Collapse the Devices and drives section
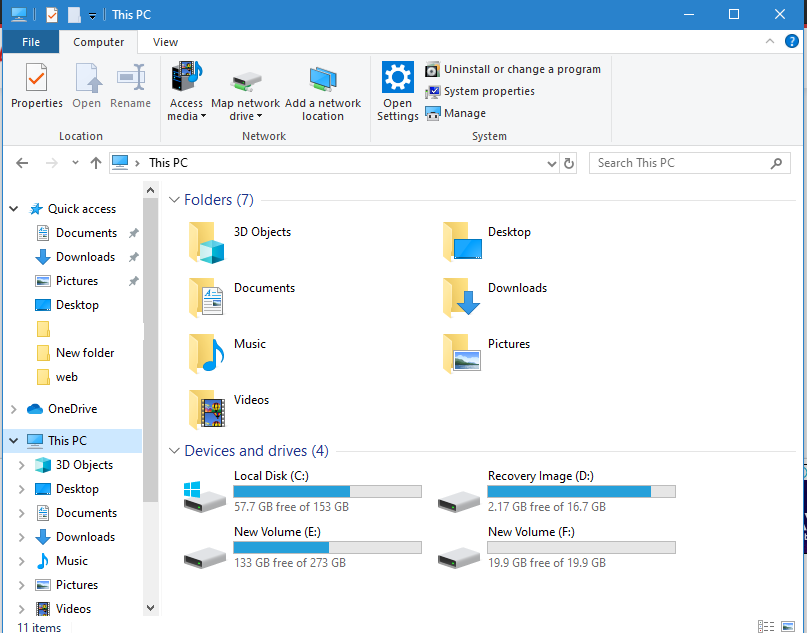 [174, 451]
